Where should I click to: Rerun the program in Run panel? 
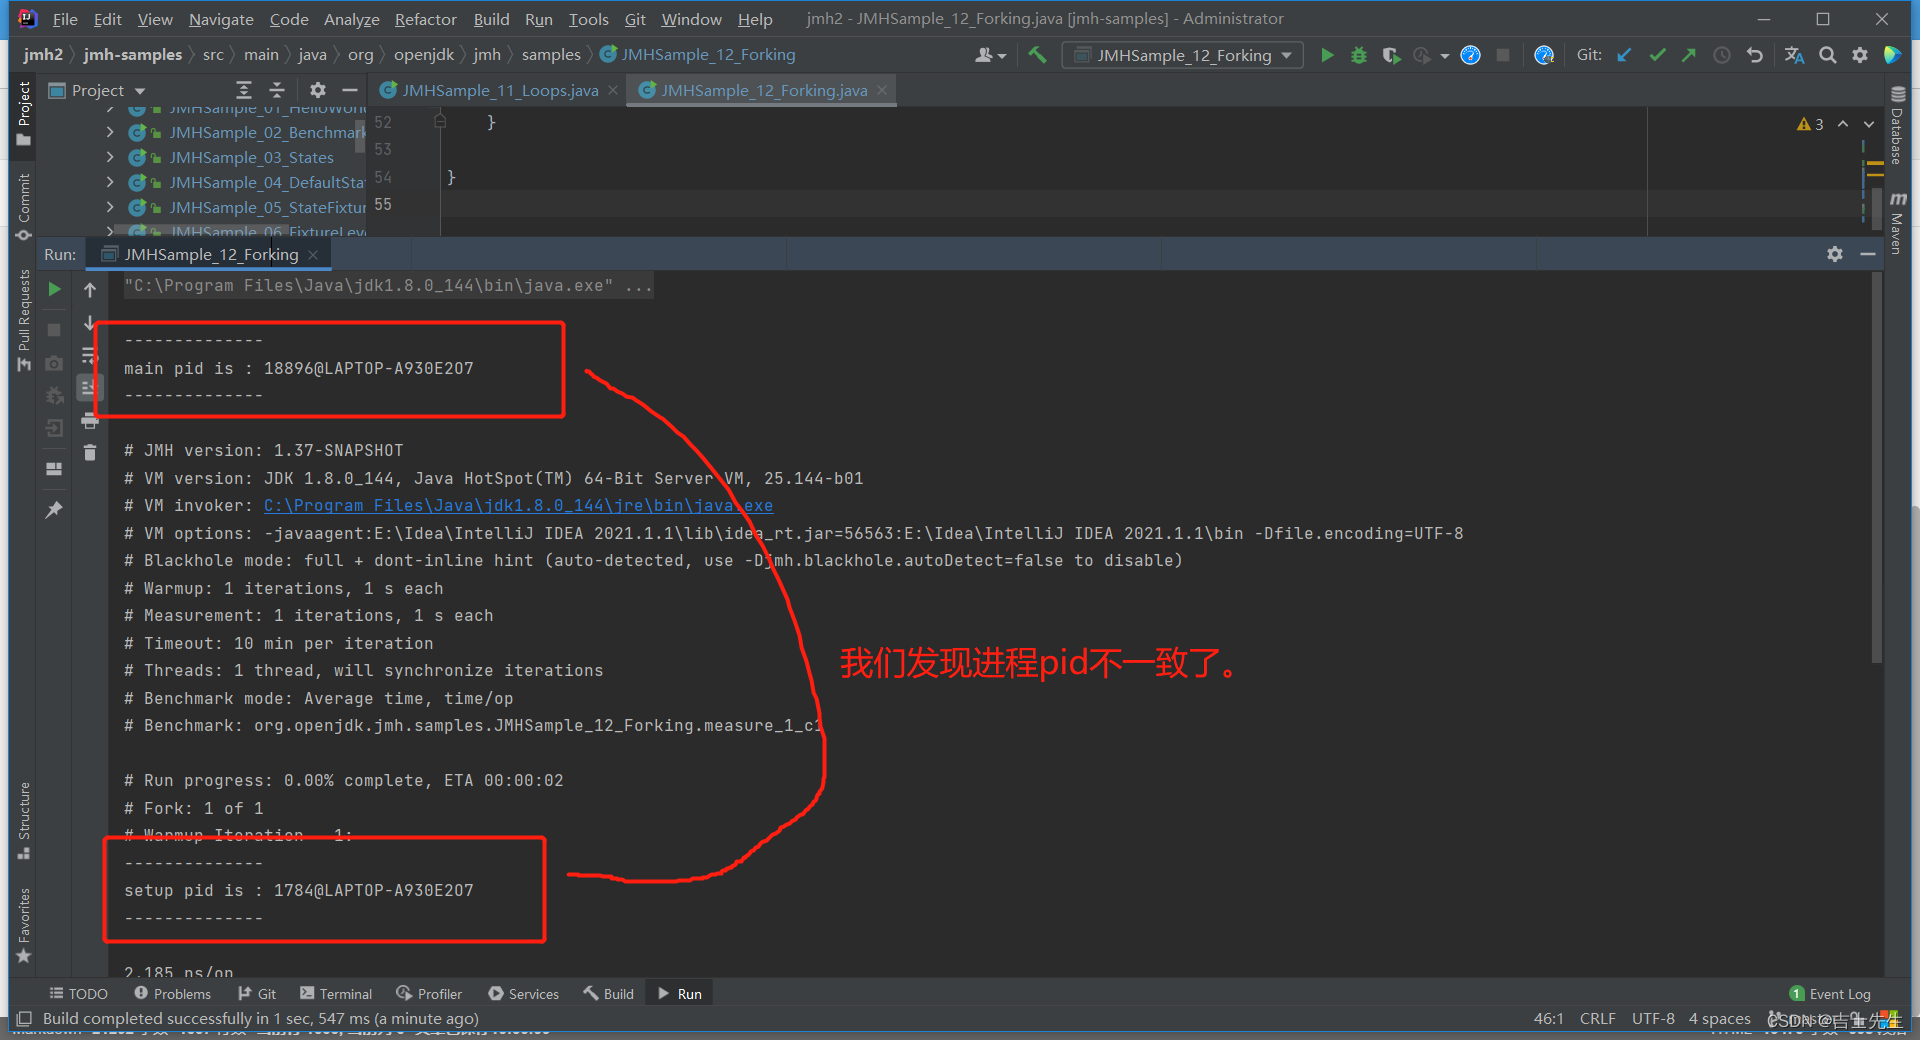pos(55,289)
